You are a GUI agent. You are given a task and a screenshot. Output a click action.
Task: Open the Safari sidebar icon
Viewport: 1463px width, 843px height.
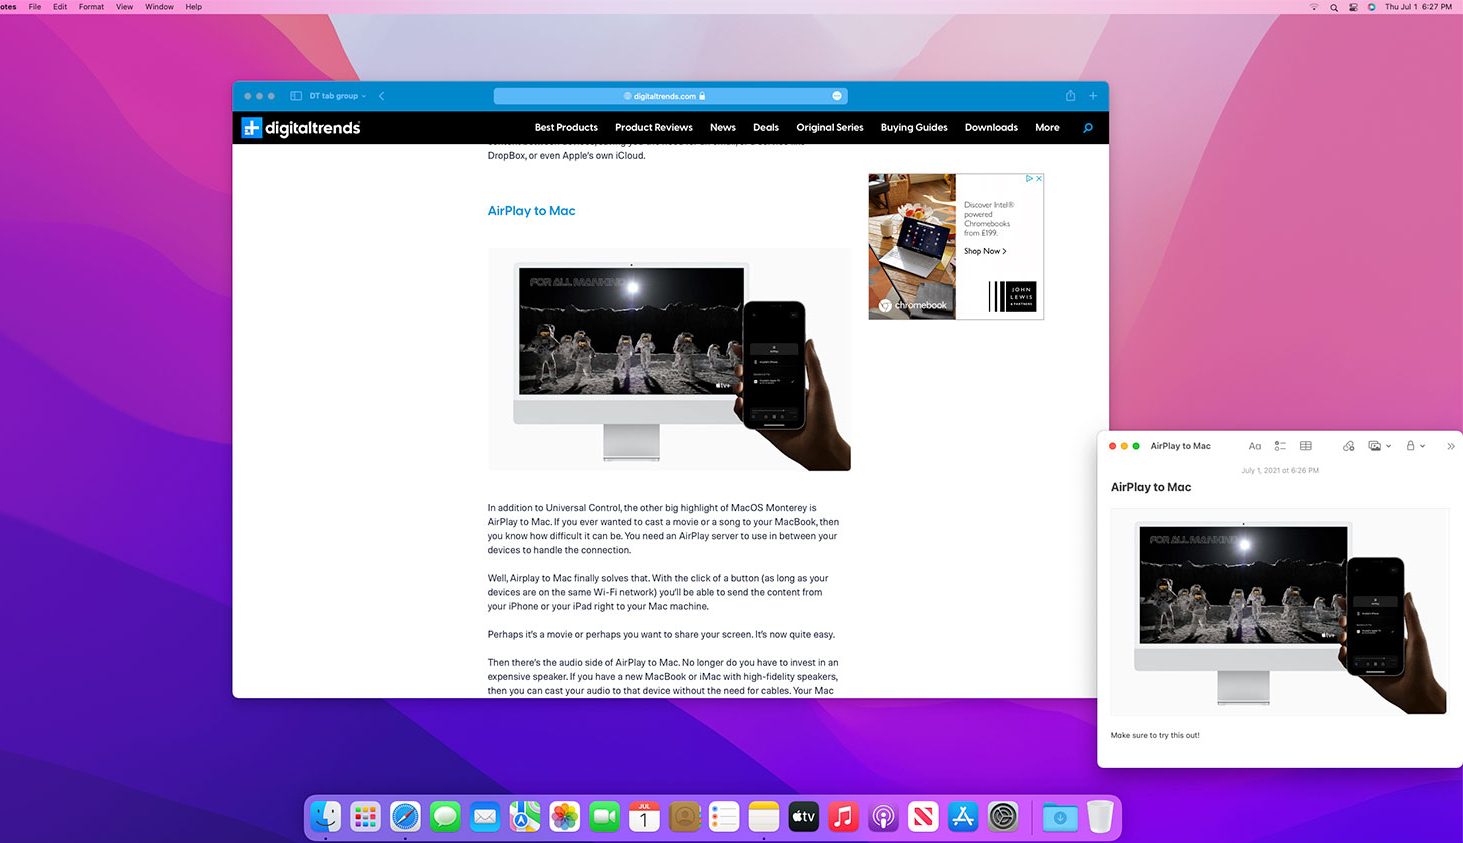point(295,95)
